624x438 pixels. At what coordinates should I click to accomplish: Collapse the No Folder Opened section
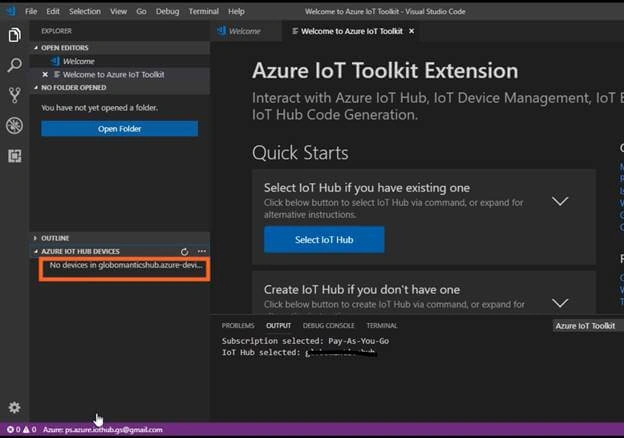pyautogui.click(x=120, y=88)
